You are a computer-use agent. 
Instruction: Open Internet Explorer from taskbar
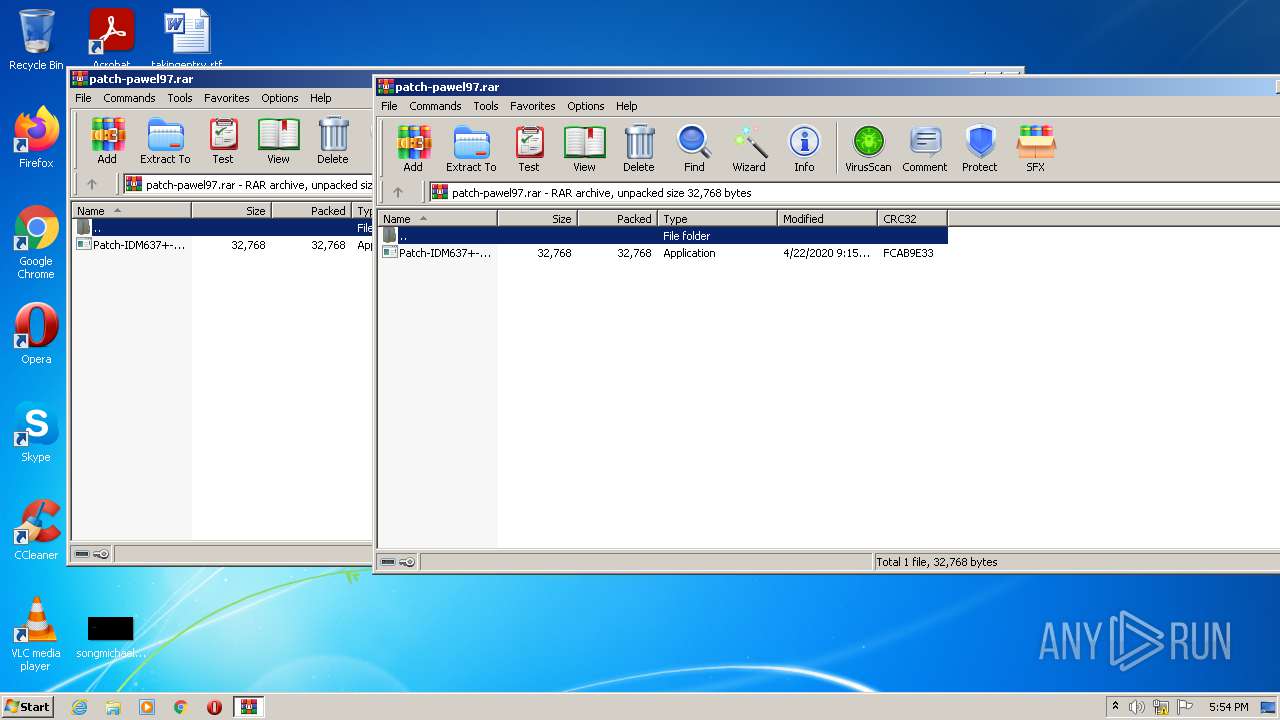tap(79, 707)
